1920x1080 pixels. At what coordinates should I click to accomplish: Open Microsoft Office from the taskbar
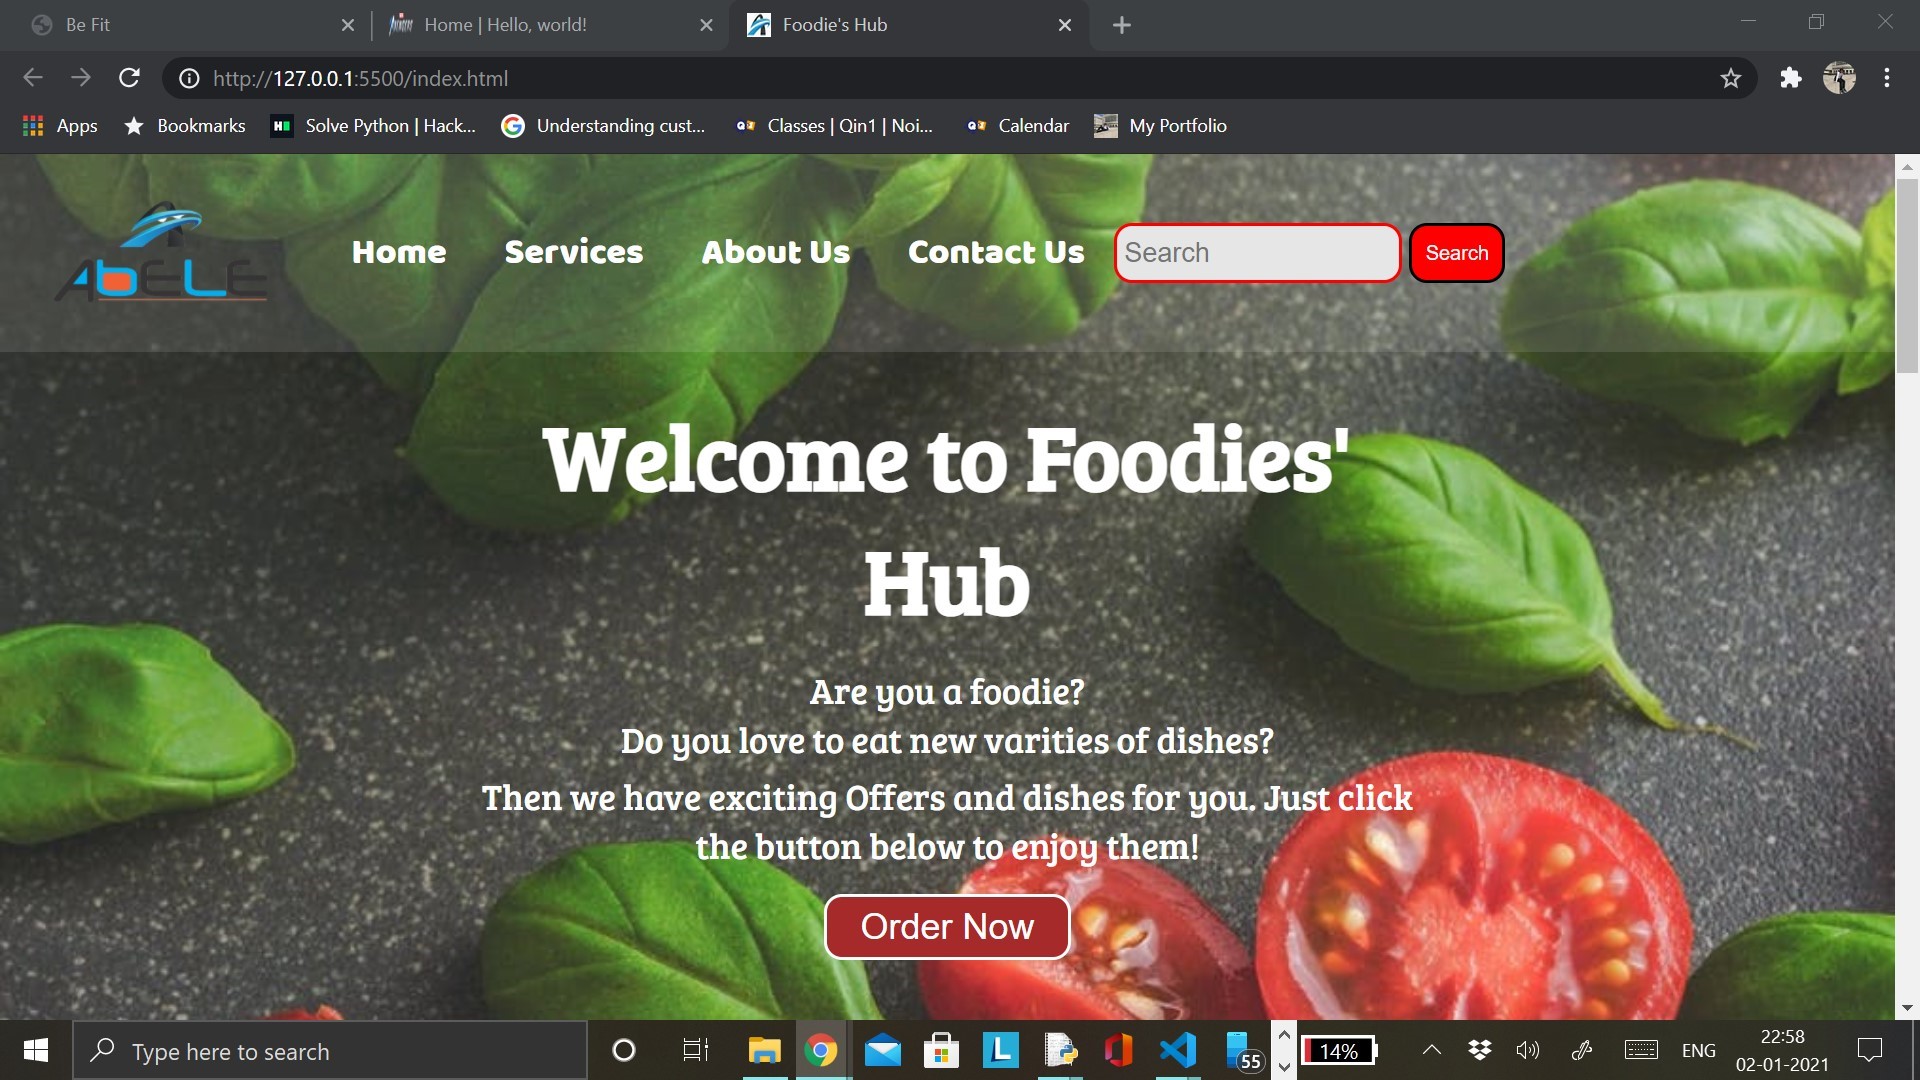1119,1050
